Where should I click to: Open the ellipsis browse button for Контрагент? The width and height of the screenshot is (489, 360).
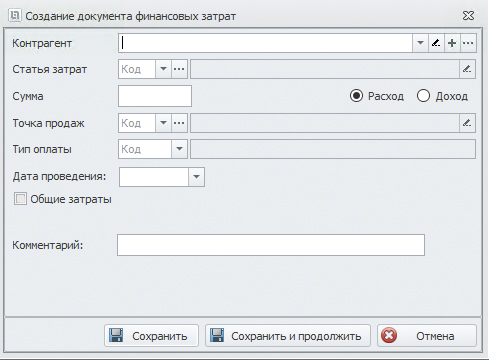[468, 43]
